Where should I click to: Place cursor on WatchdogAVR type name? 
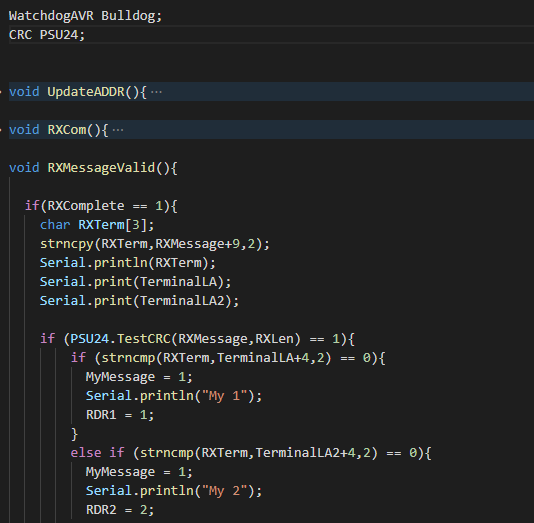[x=51, y=16]
